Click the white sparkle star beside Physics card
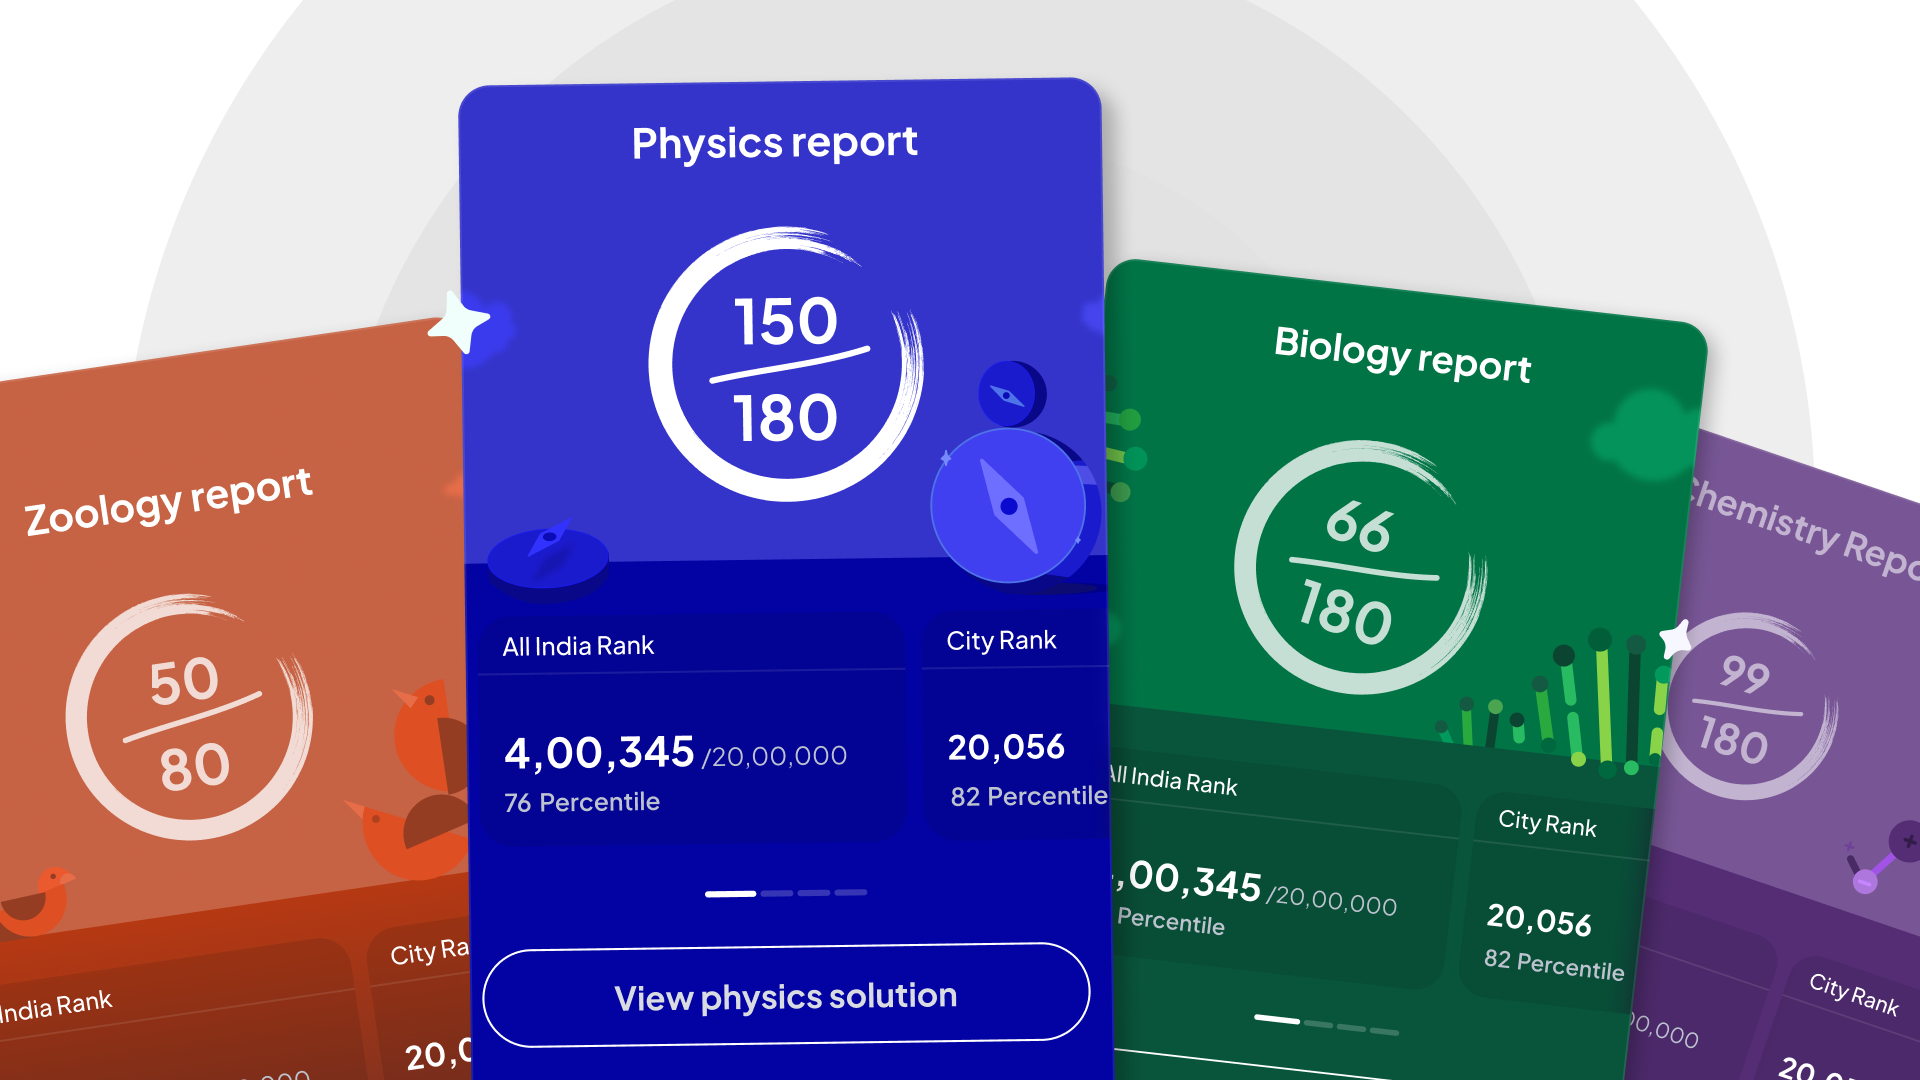This screenshot has width=1920, height=1080. pos(460,322)
